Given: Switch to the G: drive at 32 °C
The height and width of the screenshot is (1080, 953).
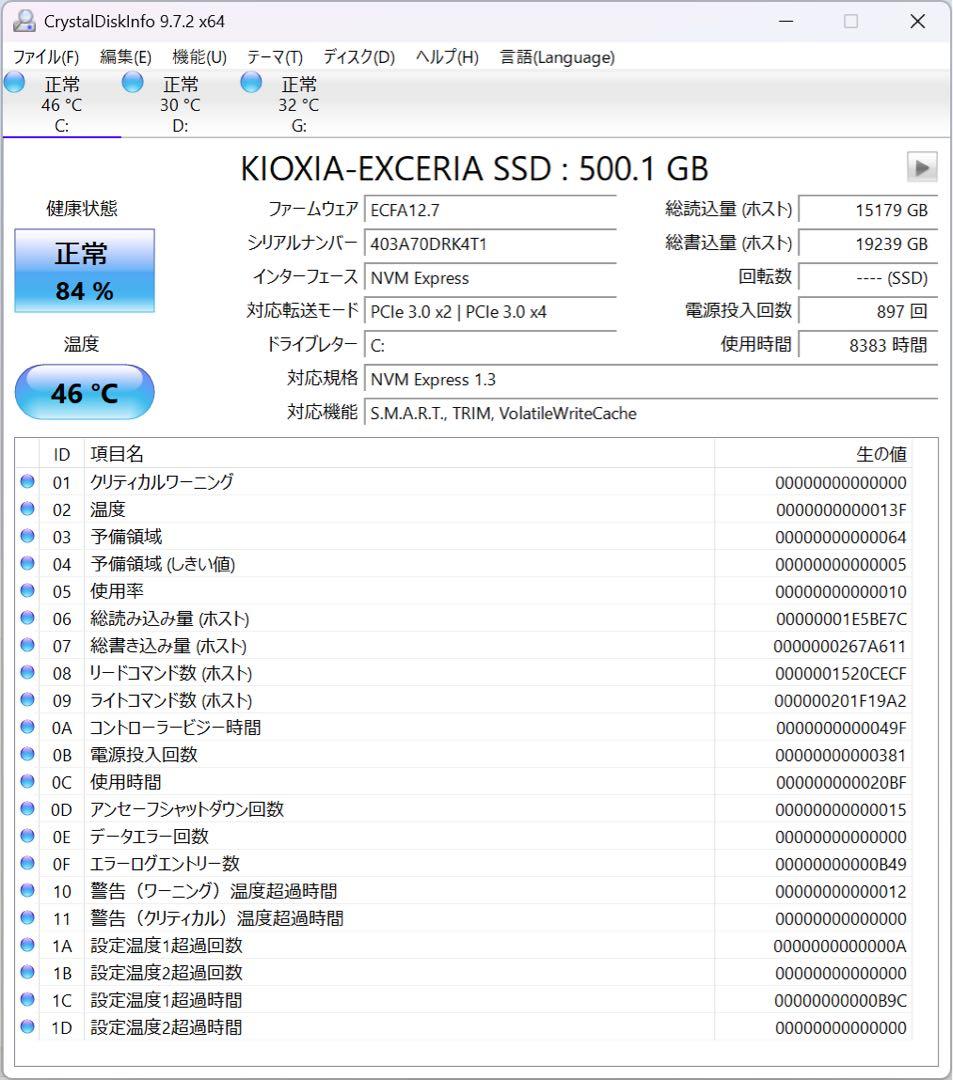Looking at the screenshot, I should 298,104.
